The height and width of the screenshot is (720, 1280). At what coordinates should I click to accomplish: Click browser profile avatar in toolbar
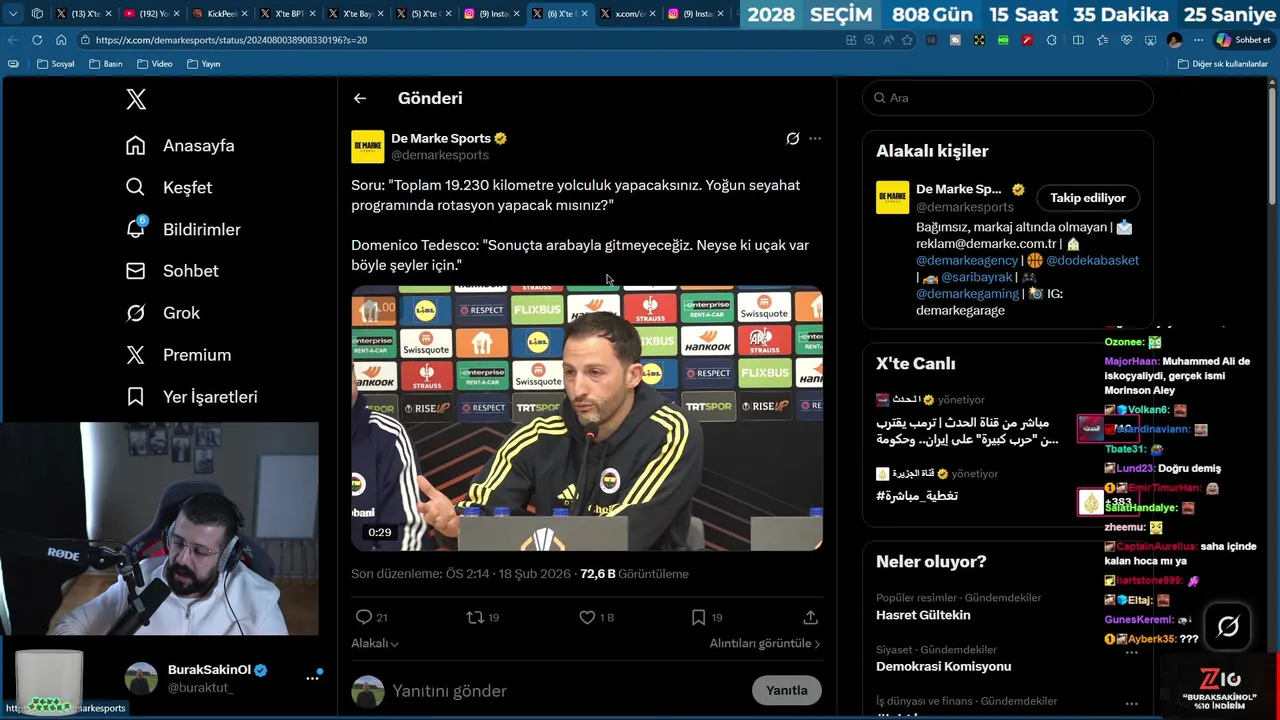click(x=1174, y=40)
